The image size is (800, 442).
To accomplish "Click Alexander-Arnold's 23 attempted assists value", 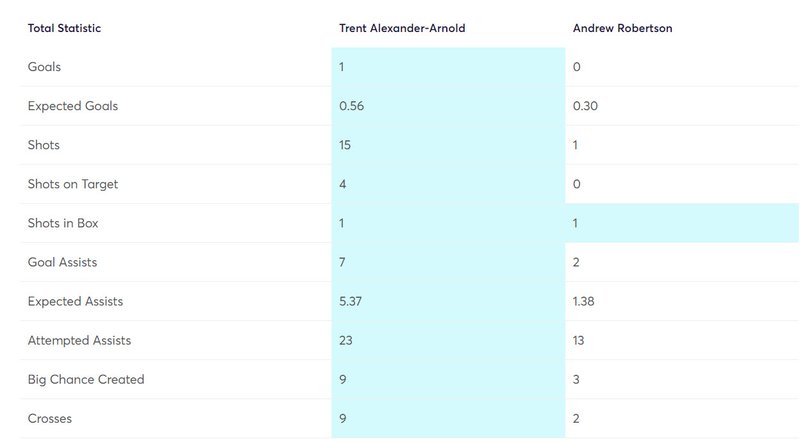I will pyautogui.click(x=346, y=340).
